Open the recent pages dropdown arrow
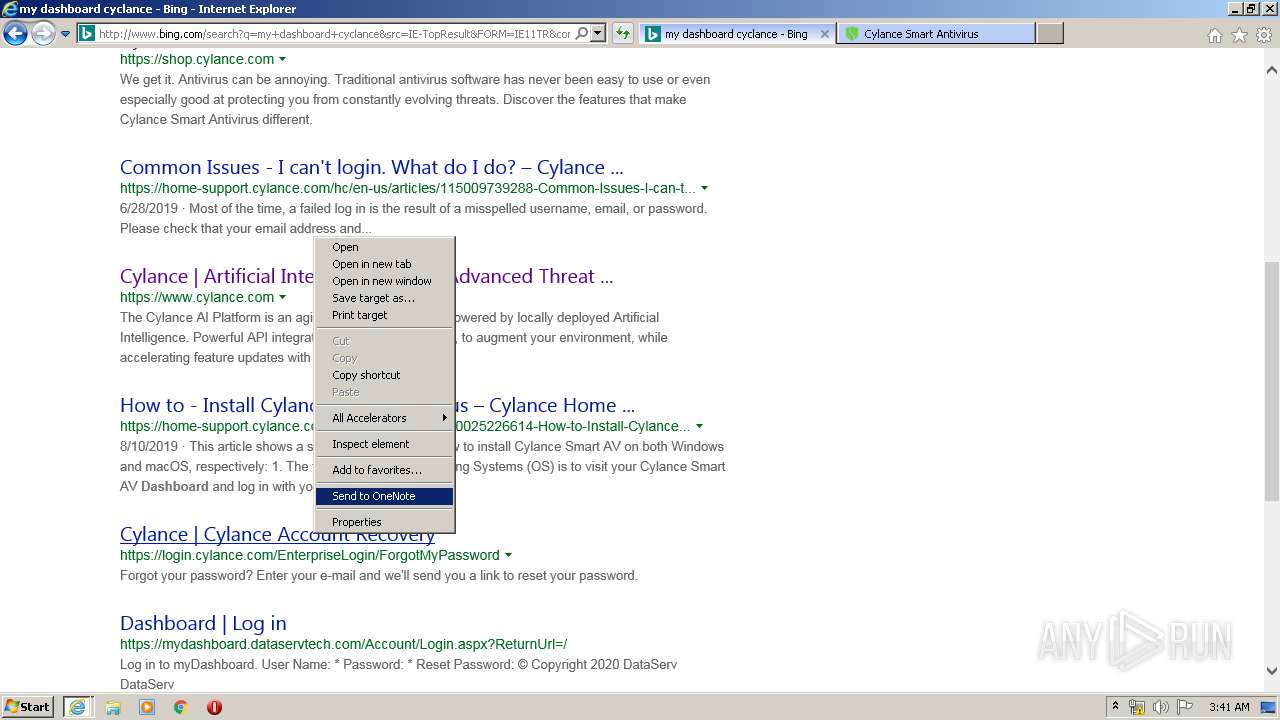Viewport: 1280px width, 720px height. tap(66, 34)
